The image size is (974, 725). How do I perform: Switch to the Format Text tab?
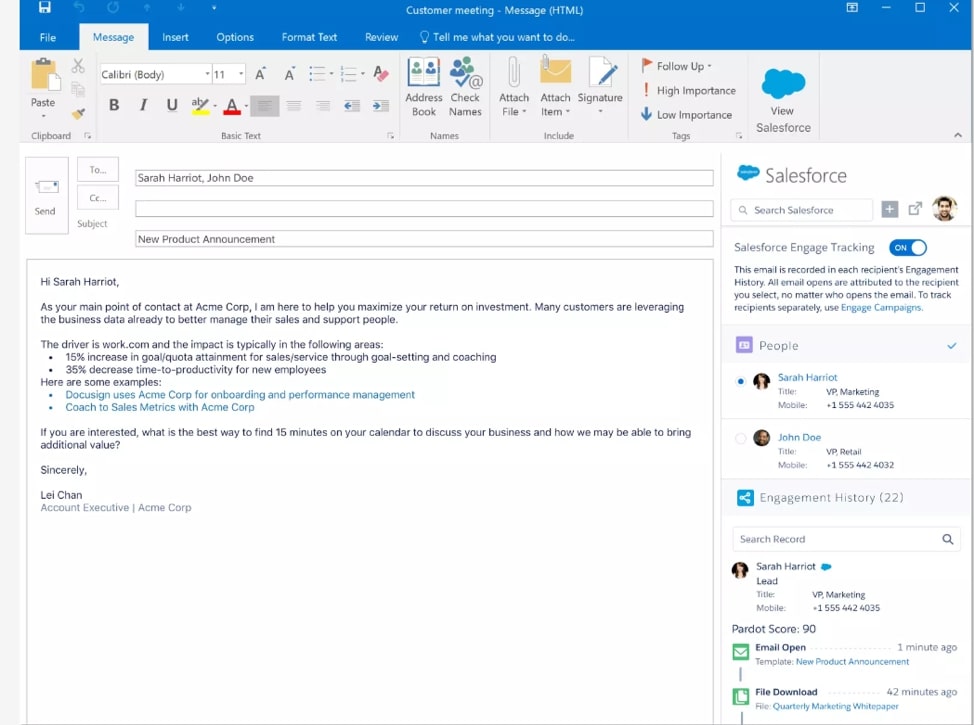point(309,37)
